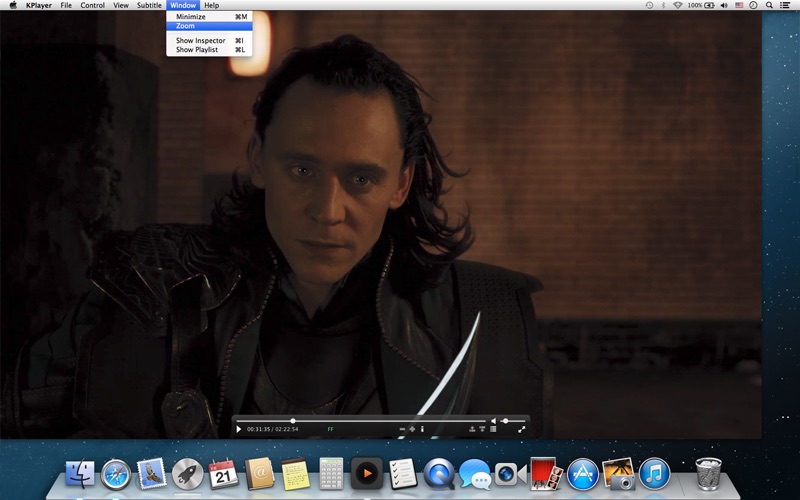Open Reminders checklist icon in dock
800x500 pixels.
(403, 474)
